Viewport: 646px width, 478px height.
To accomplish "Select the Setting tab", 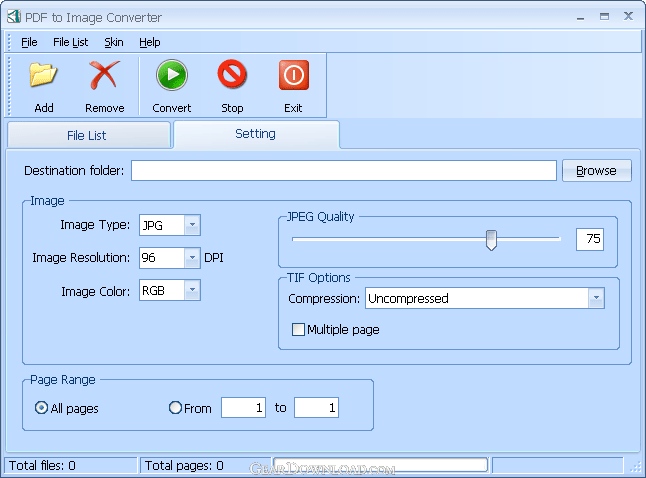I will pos(256,134).
